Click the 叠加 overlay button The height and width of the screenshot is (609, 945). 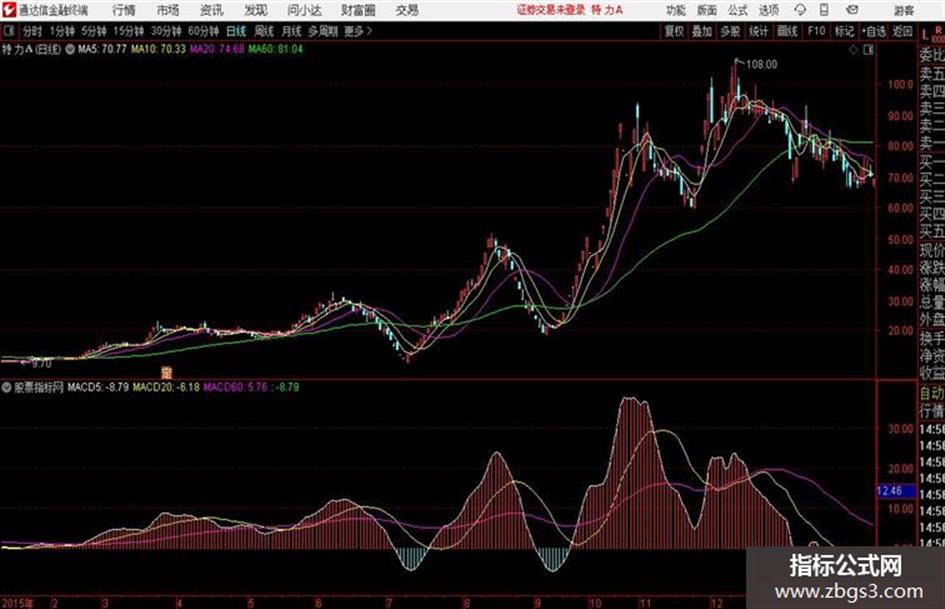[702, 31]
